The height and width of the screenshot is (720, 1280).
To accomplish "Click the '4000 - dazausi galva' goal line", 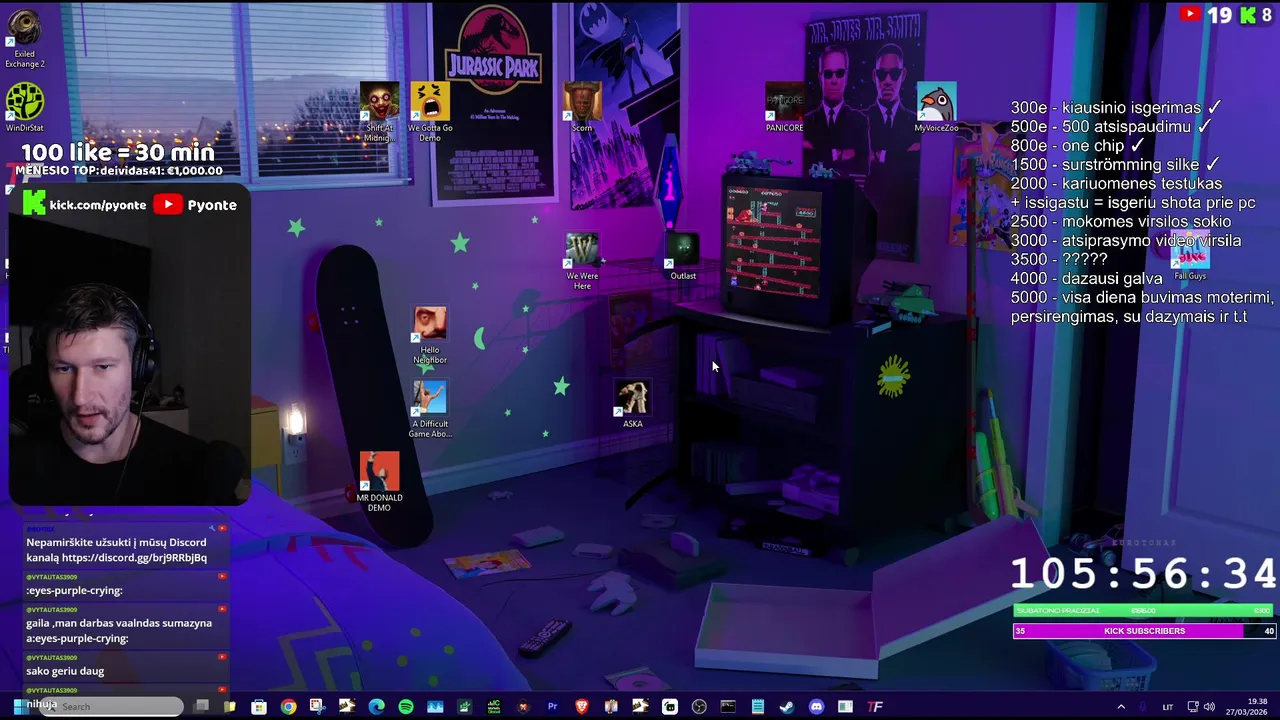I will [1087, 278].
